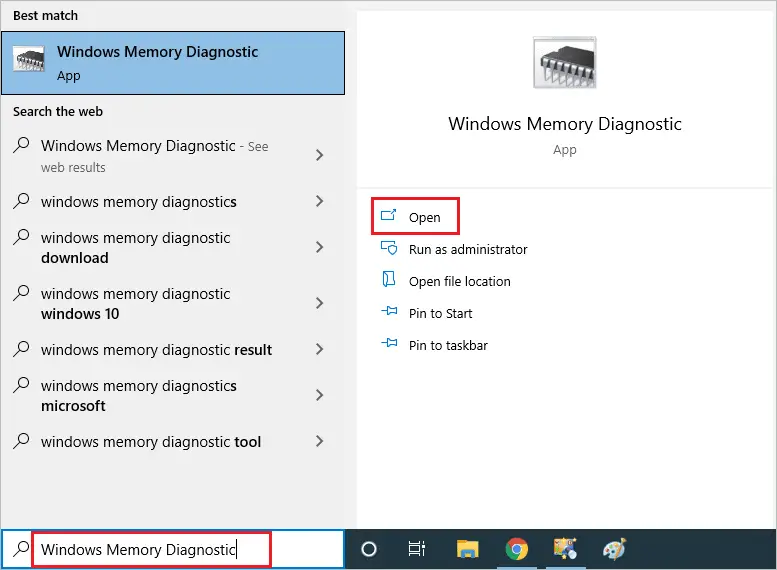Click the 'Best match' heading
777x570 pixels.
tap(46, 15)
